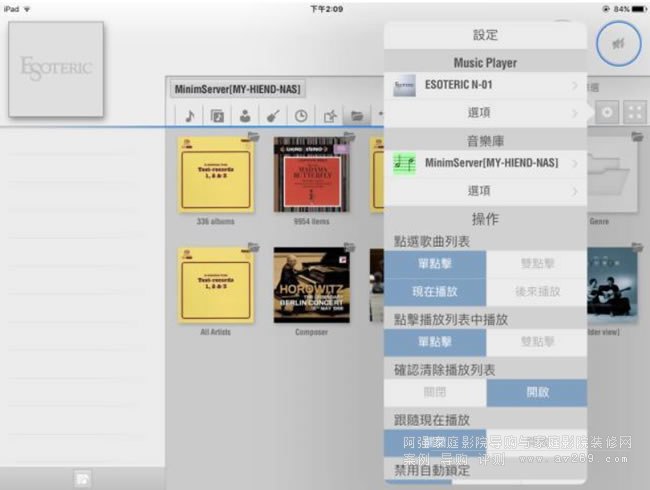Viewport: 650px width, 490px height.
Task: Select 現在播放 option
Action: tap(435, 292)
